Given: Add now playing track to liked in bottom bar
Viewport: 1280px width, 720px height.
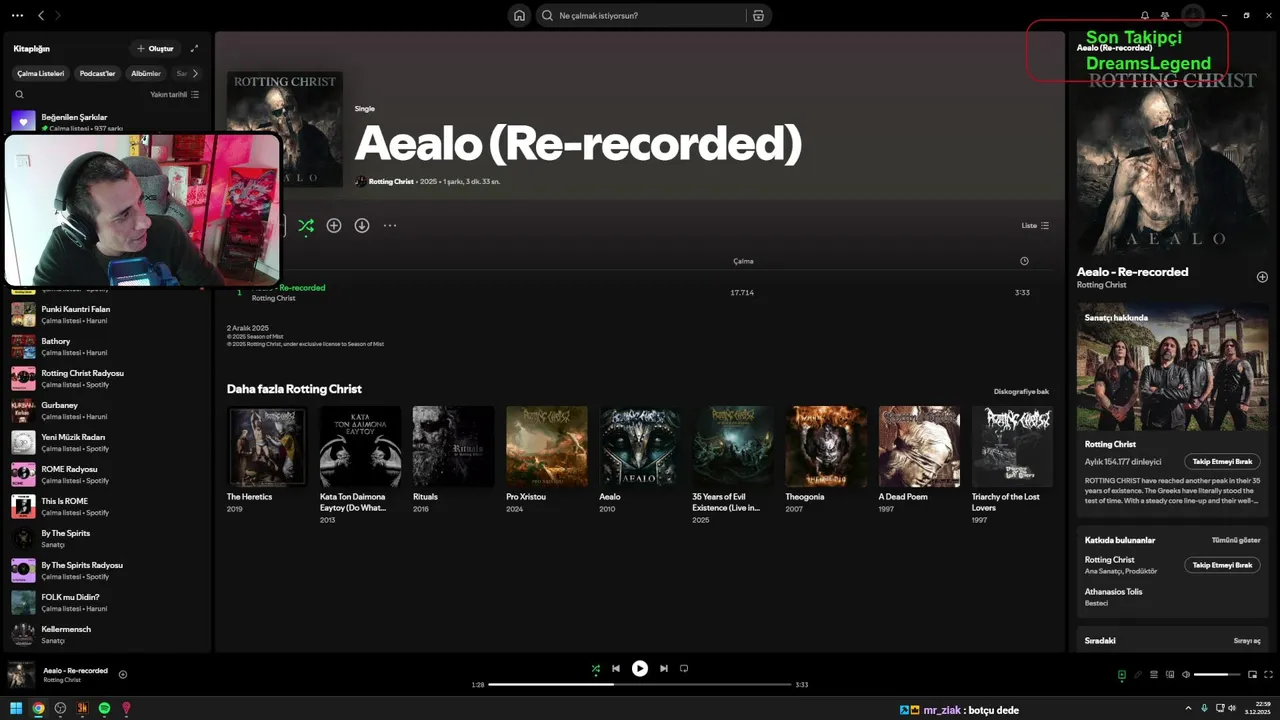Looking at the screenshot, I should [x=123, y=674].
